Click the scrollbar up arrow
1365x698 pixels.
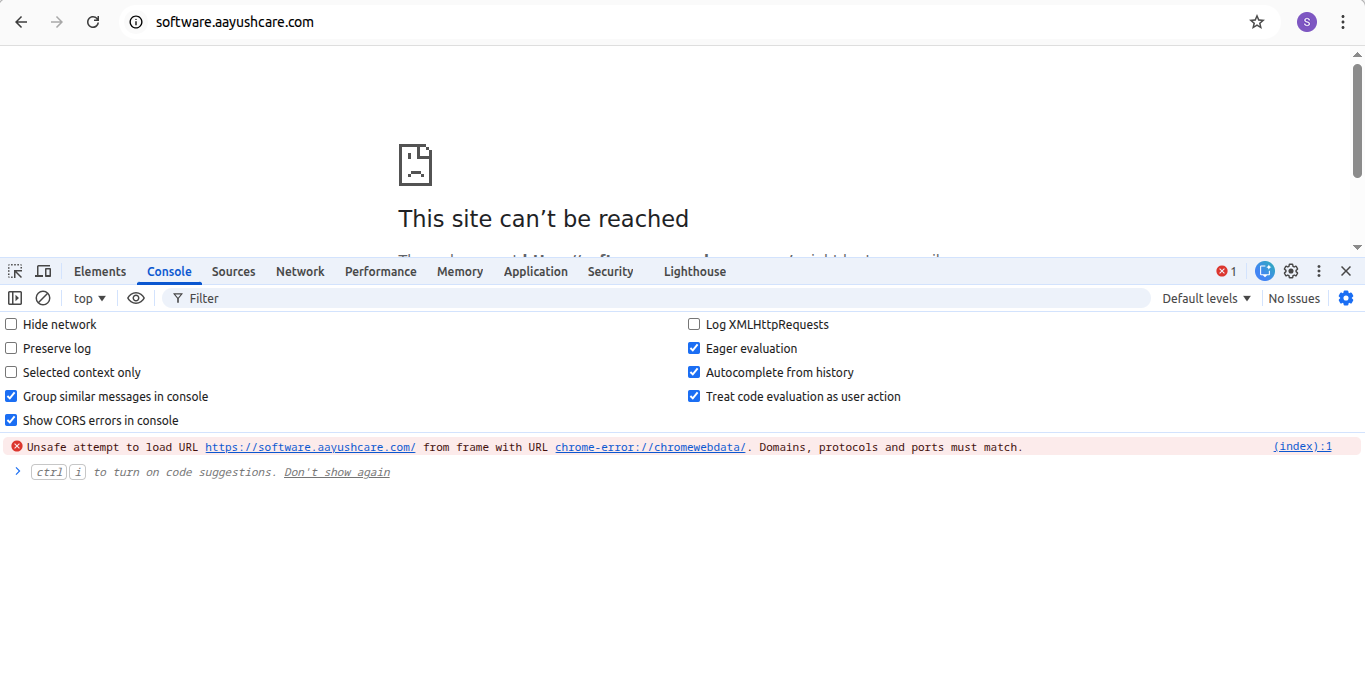pyautogui.click(x=1357, y=54)
